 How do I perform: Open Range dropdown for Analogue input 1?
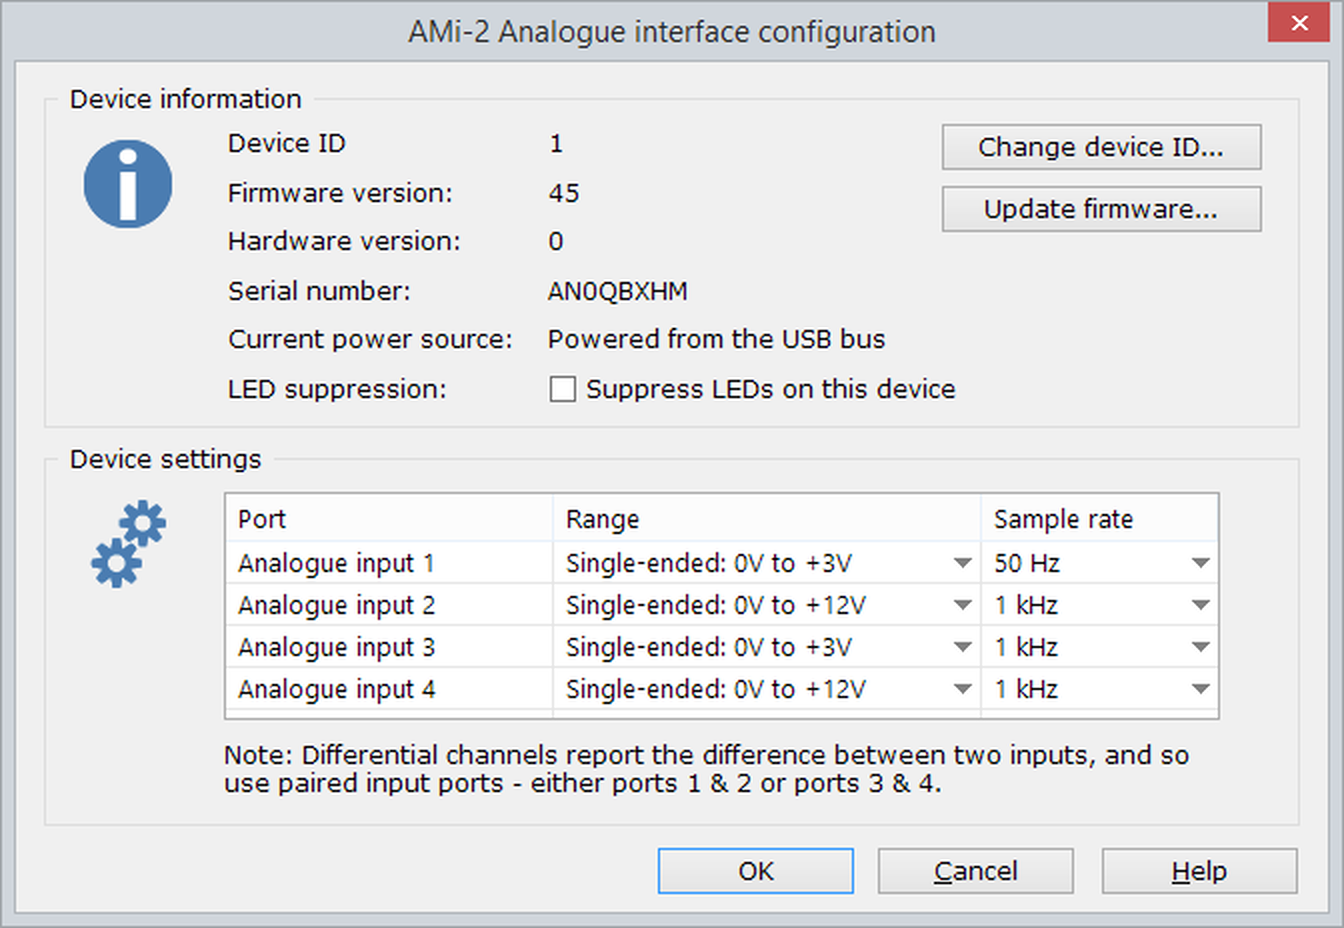(962, 563)
